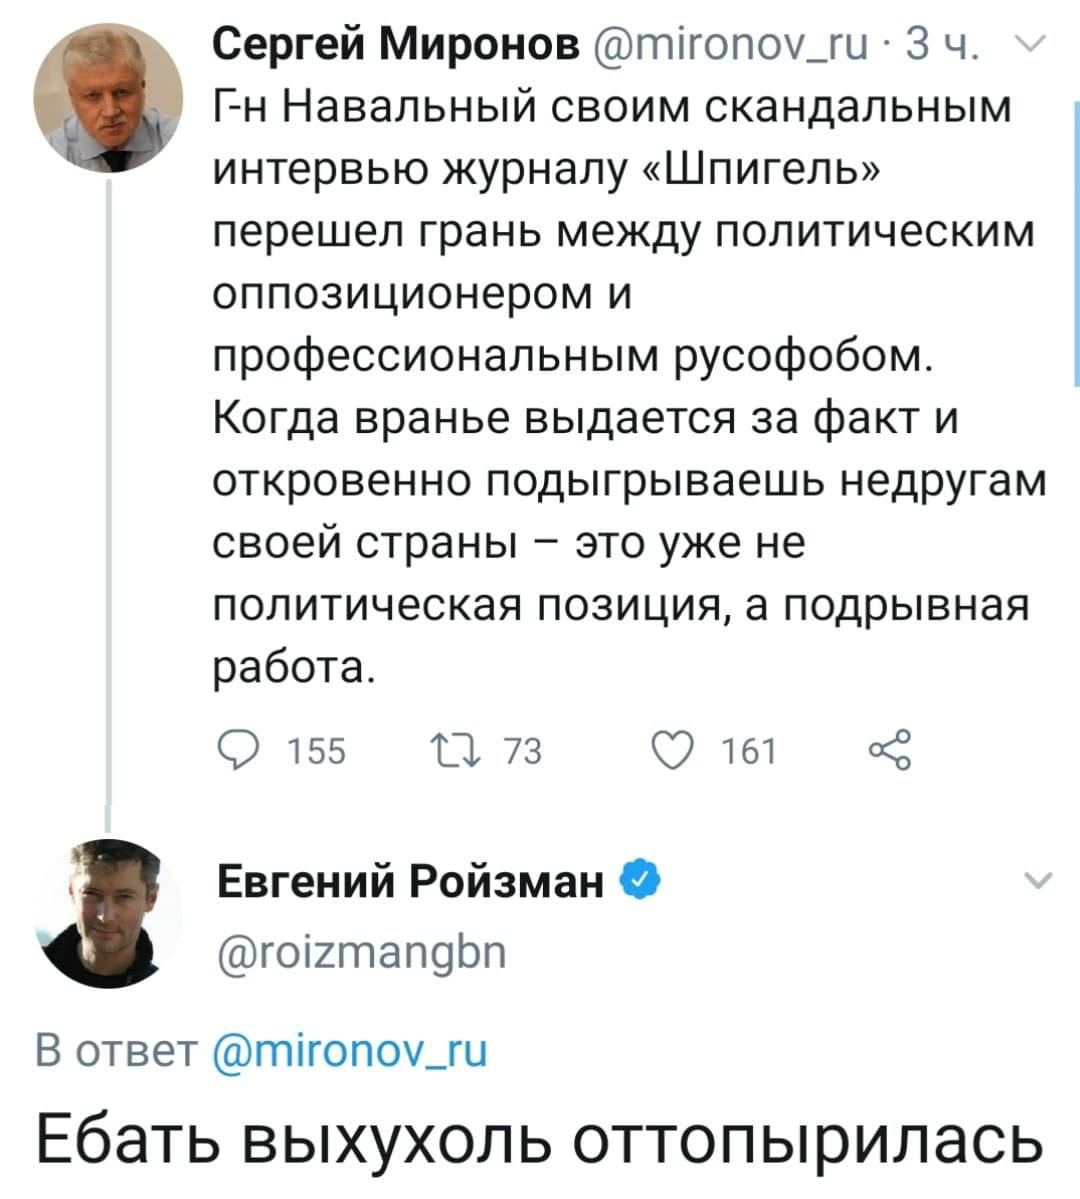Click the 155 replies count
1080x1199 pixels.
coord(316,750)
